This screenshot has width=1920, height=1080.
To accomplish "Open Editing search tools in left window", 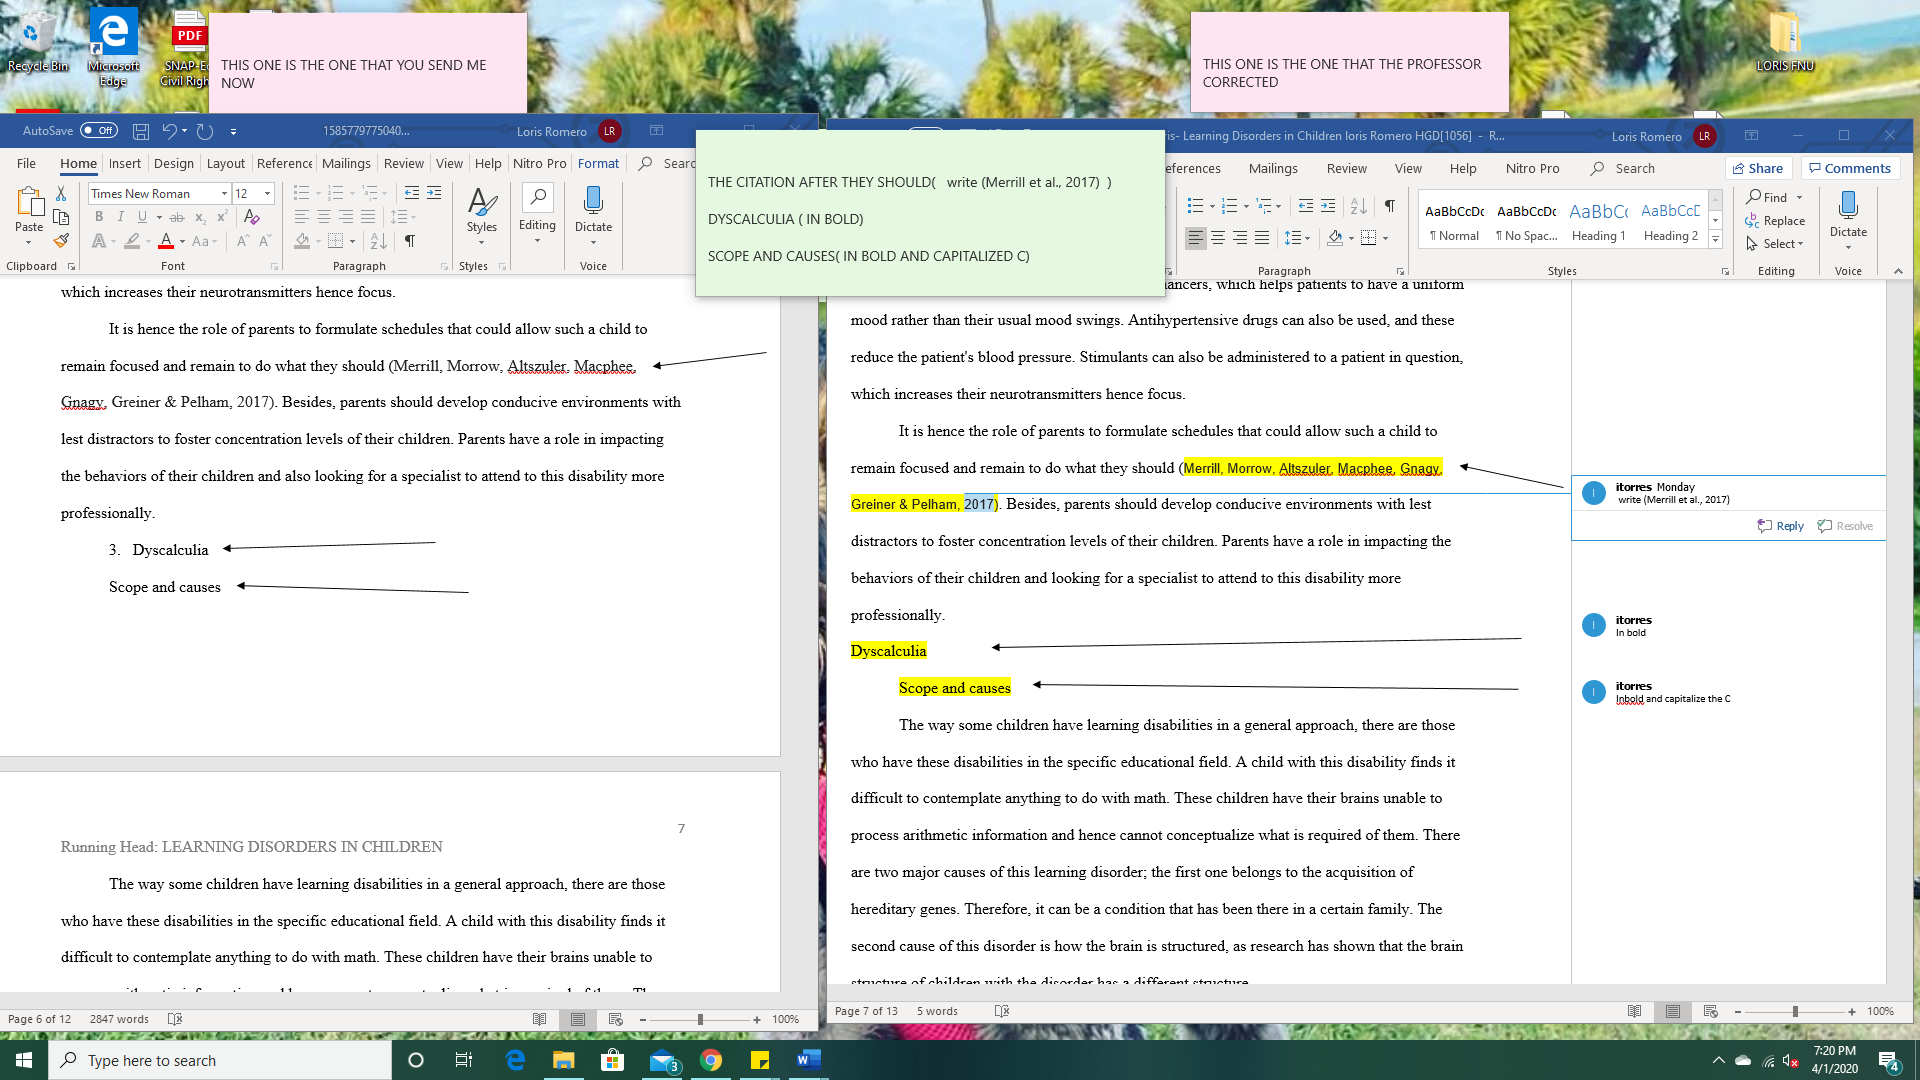I will [x=537, y=213].
